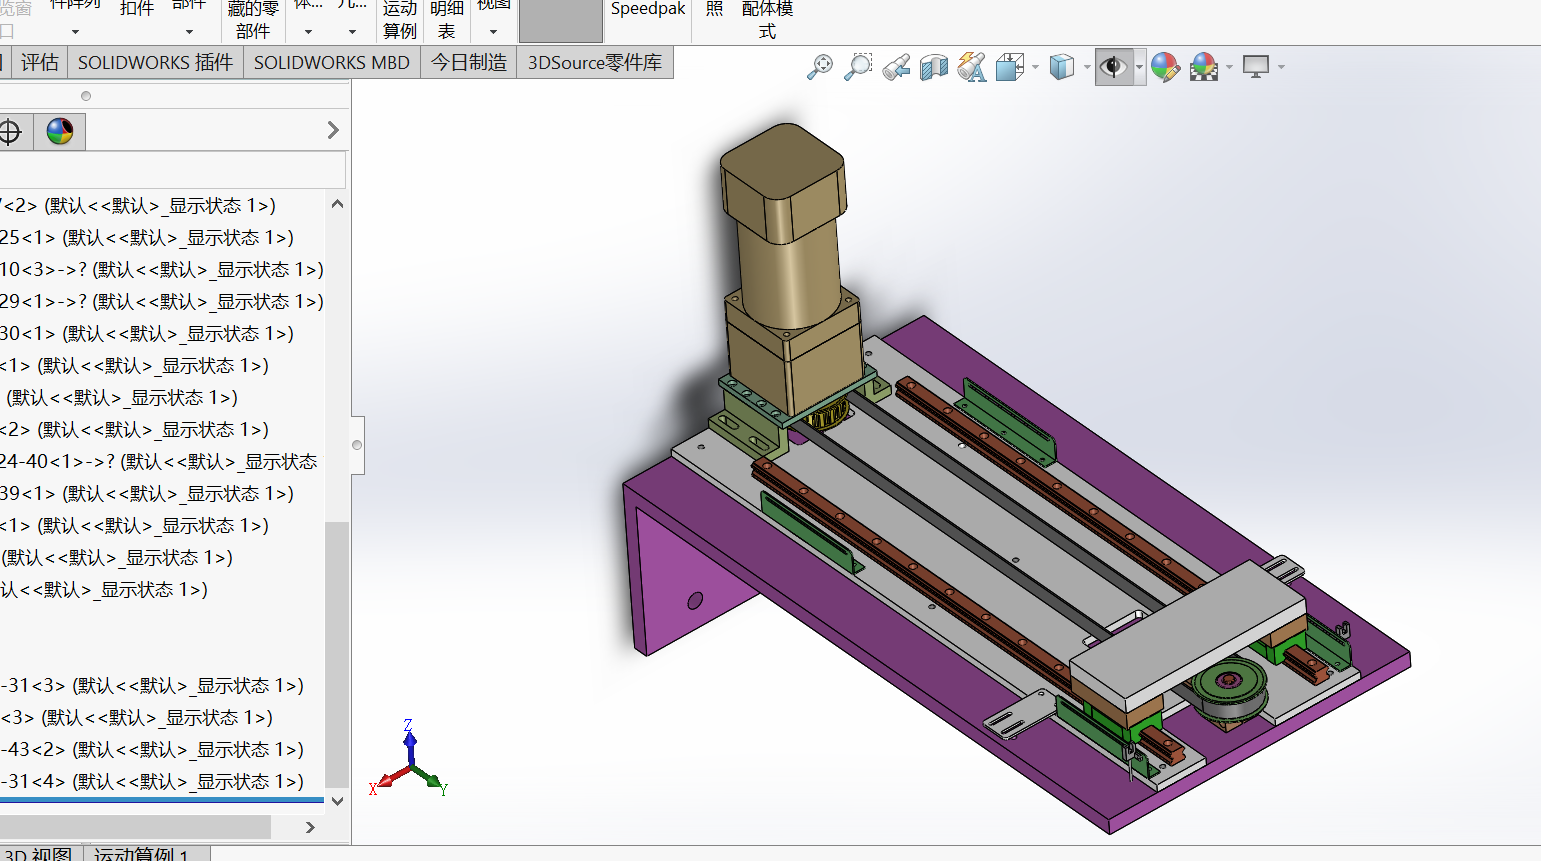Open the SOLIDWORKS MBD tab
Viewport: 1541px width, 861px height.
pyautogui.click(x=332, y=62)
